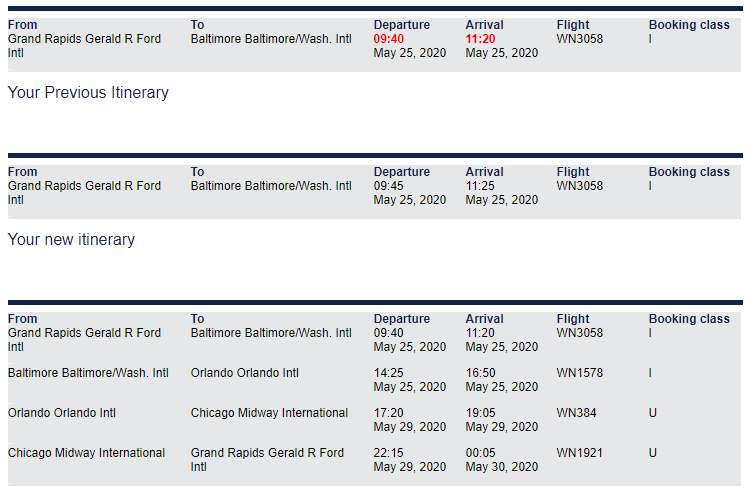Screen dimensions: 752x494
Task: Click 'Orlando Orlando Intl' in the To column
Action: click(x=245, y=373)
